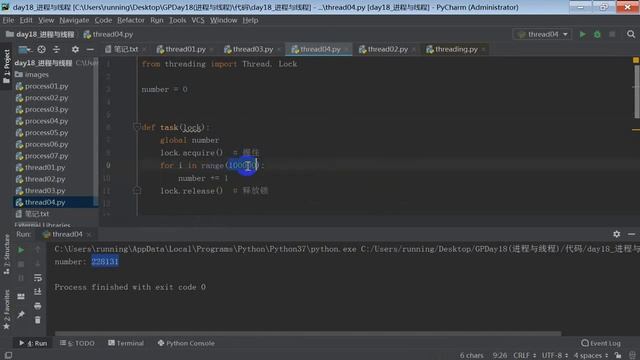Click cursor position 9:26 in status bar
Viewport: 640px width, 360px height.
(500, 356)
